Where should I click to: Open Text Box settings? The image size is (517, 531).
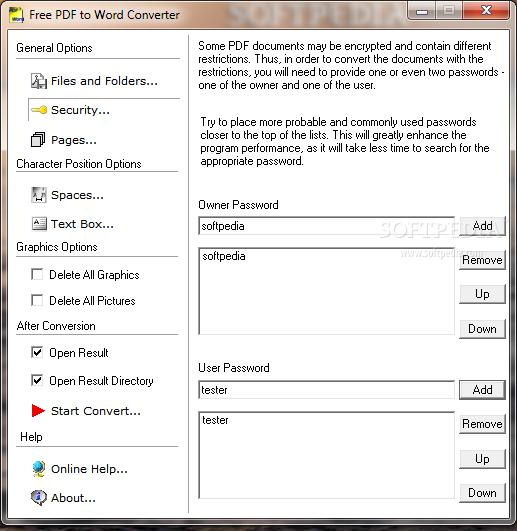click(82, 224)
